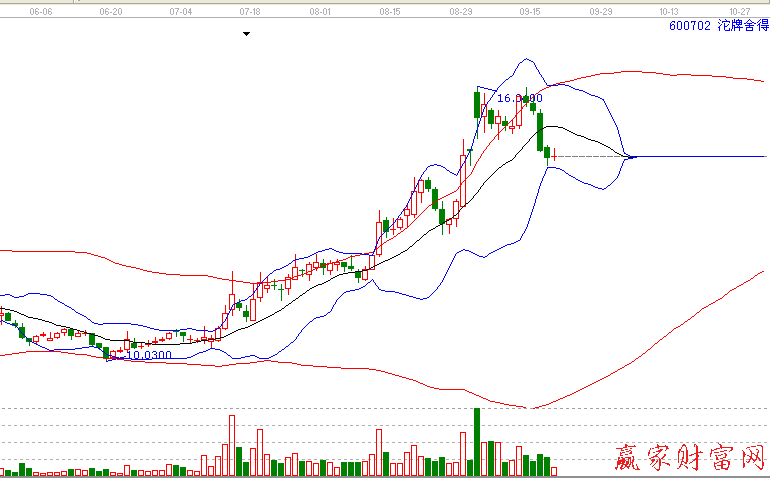This screenshot has height=482, width=770.
Task: Jump to the 08-15 date marker
Action: [x=390, y=12]
